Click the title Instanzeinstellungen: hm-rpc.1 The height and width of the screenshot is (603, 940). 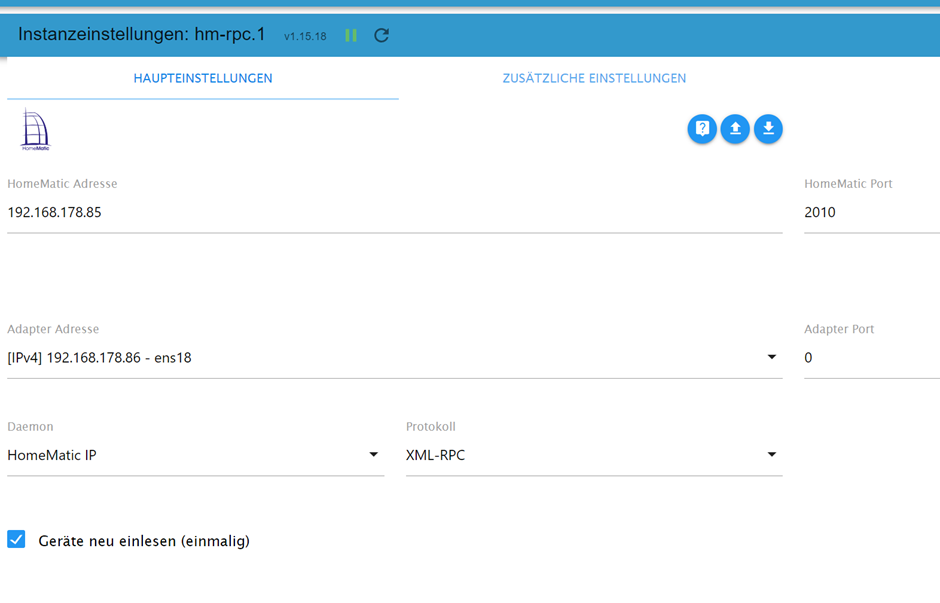pyautogui.click(x=141, y=34)
